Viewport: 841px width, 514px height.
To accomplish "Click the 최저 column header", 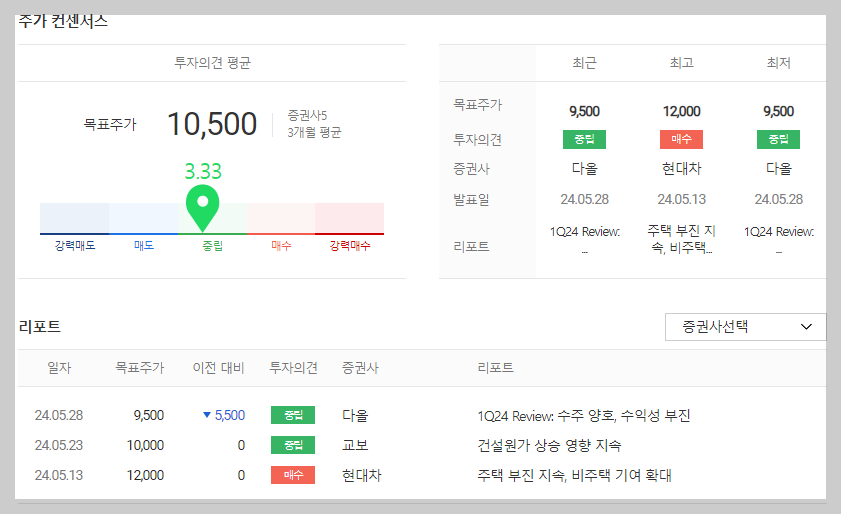I will point(779,63).
